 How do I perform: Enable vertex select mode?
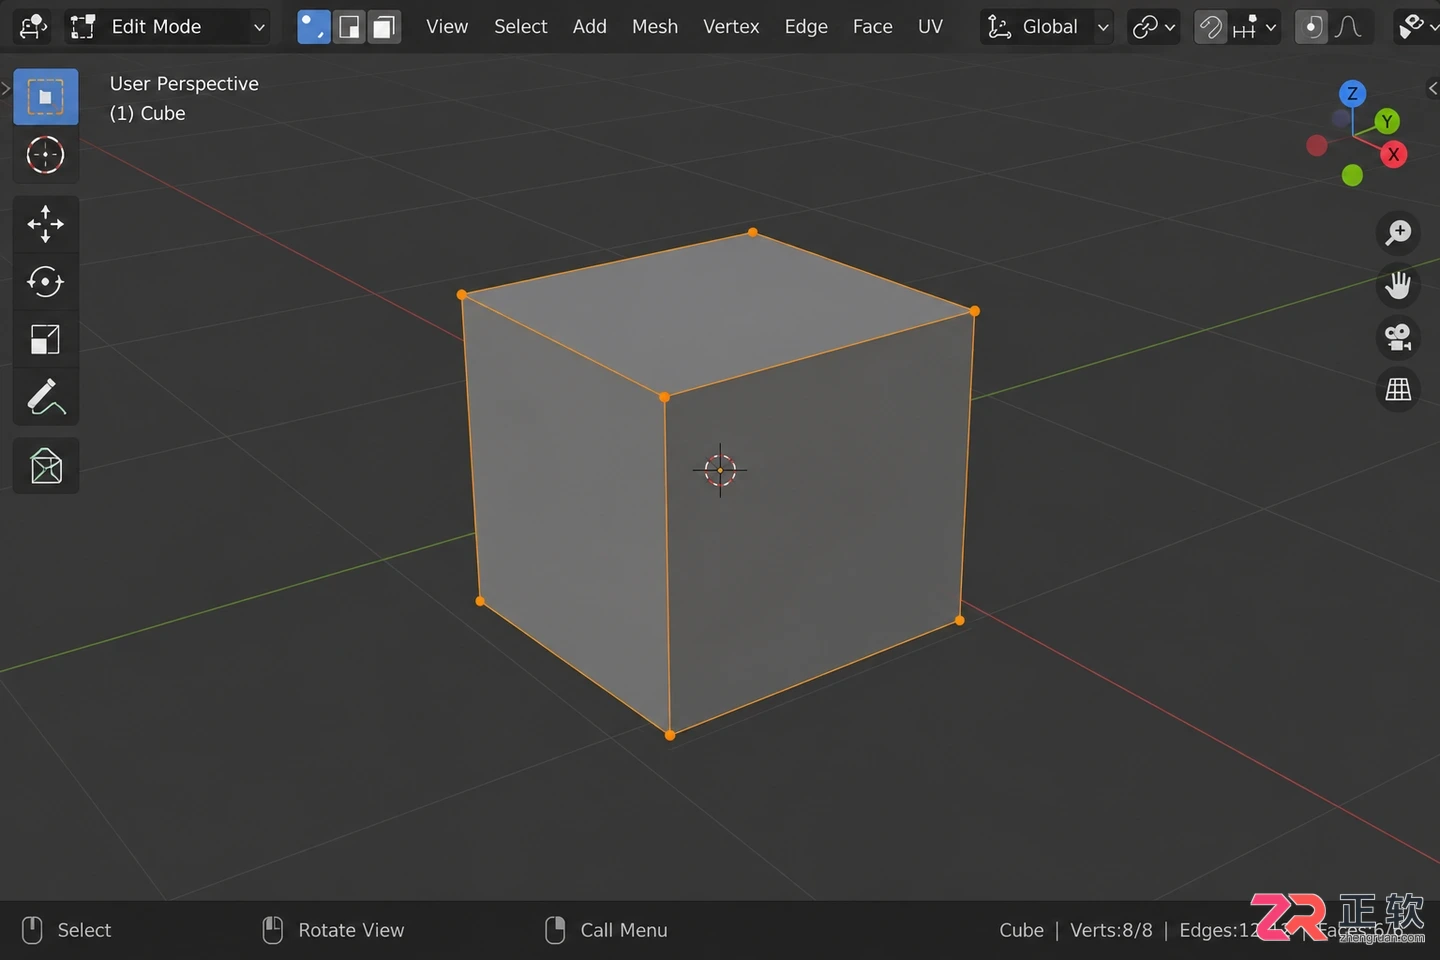coord(314,27)
